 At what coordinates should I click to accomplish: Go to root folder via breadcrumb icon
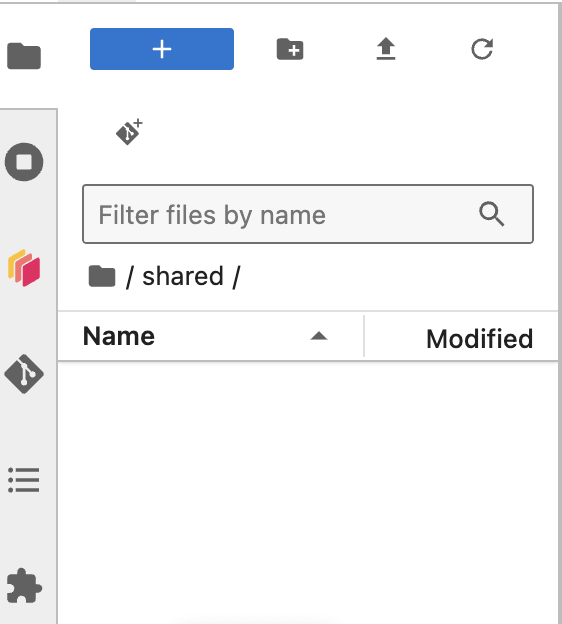pyautogui.click(x=102, y=276)
